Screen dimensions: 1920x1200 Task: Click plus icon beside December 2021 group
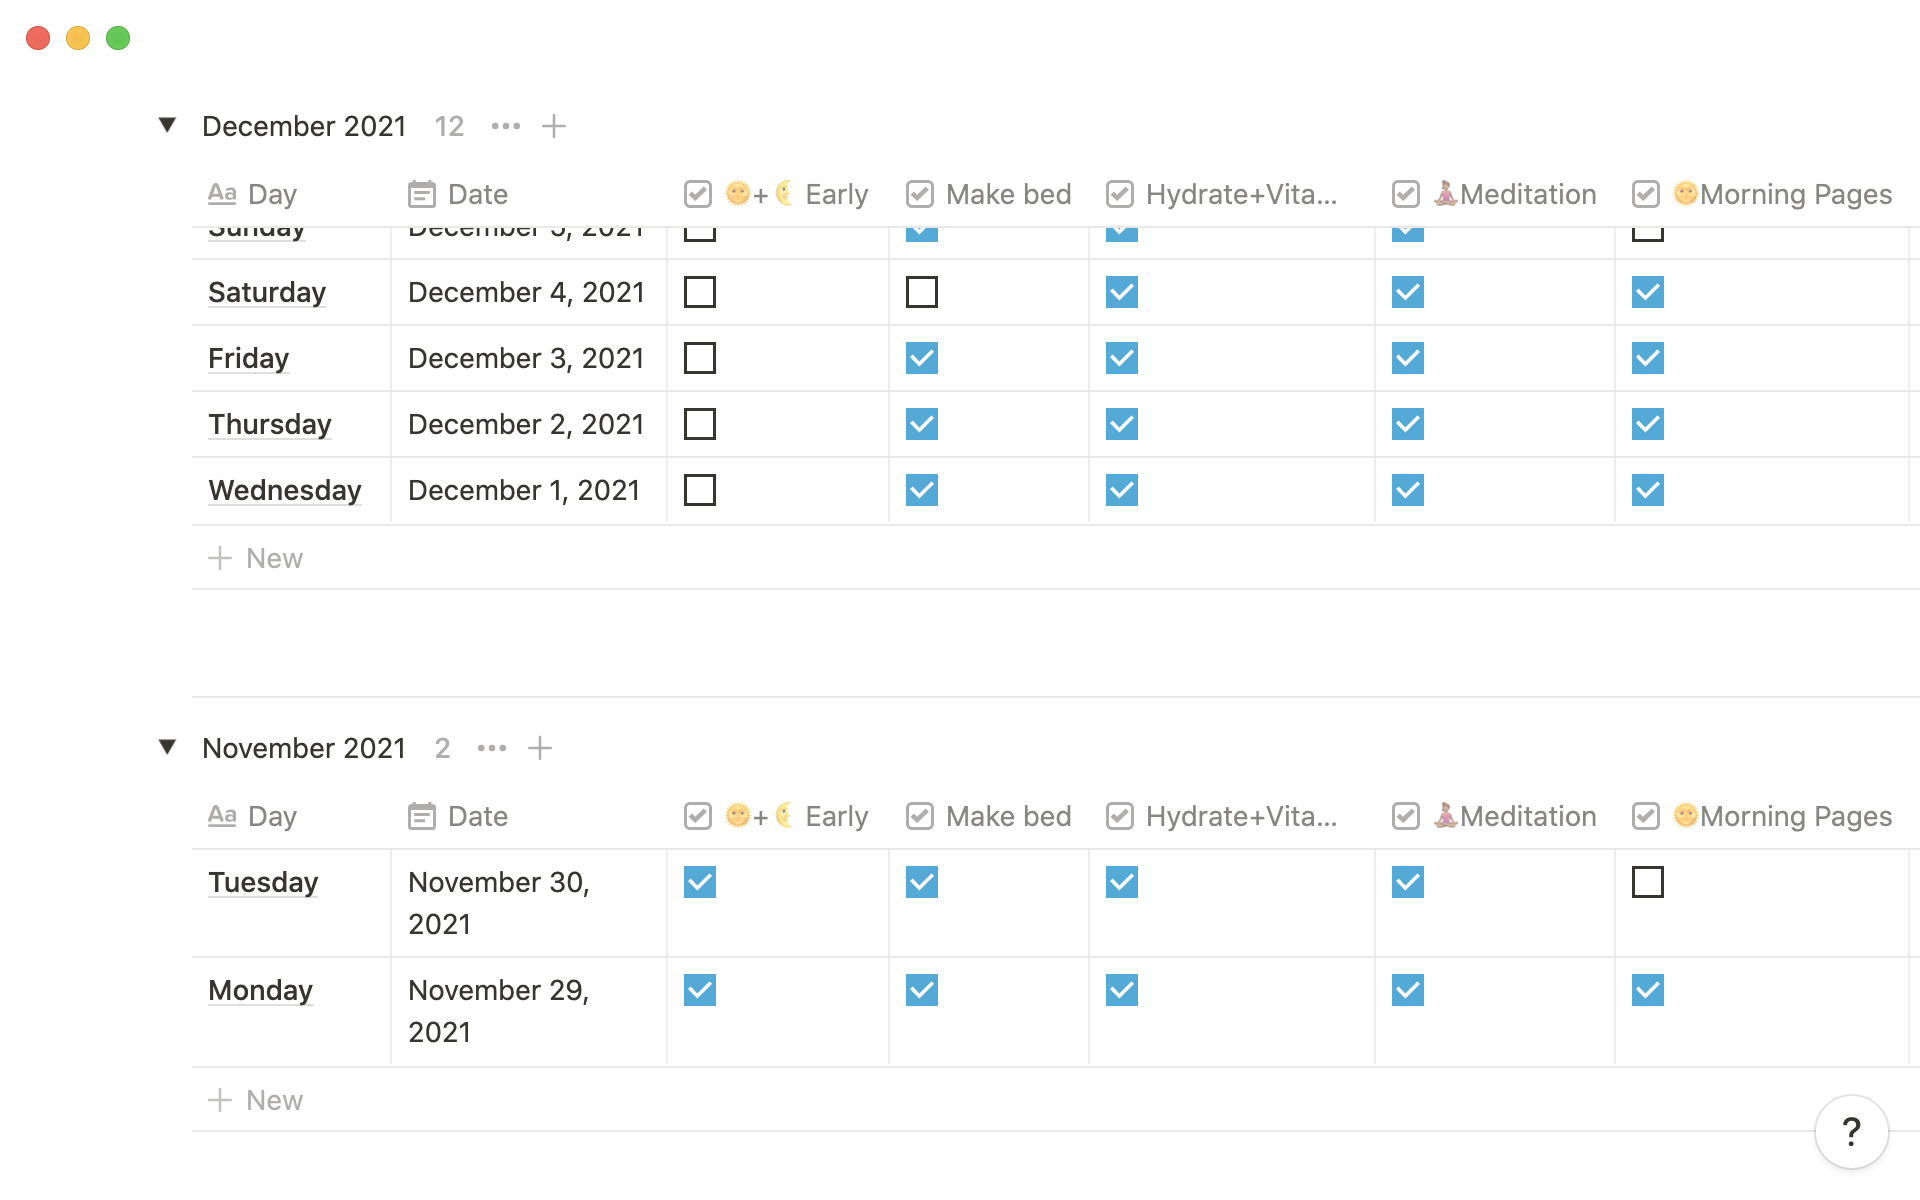554,126
